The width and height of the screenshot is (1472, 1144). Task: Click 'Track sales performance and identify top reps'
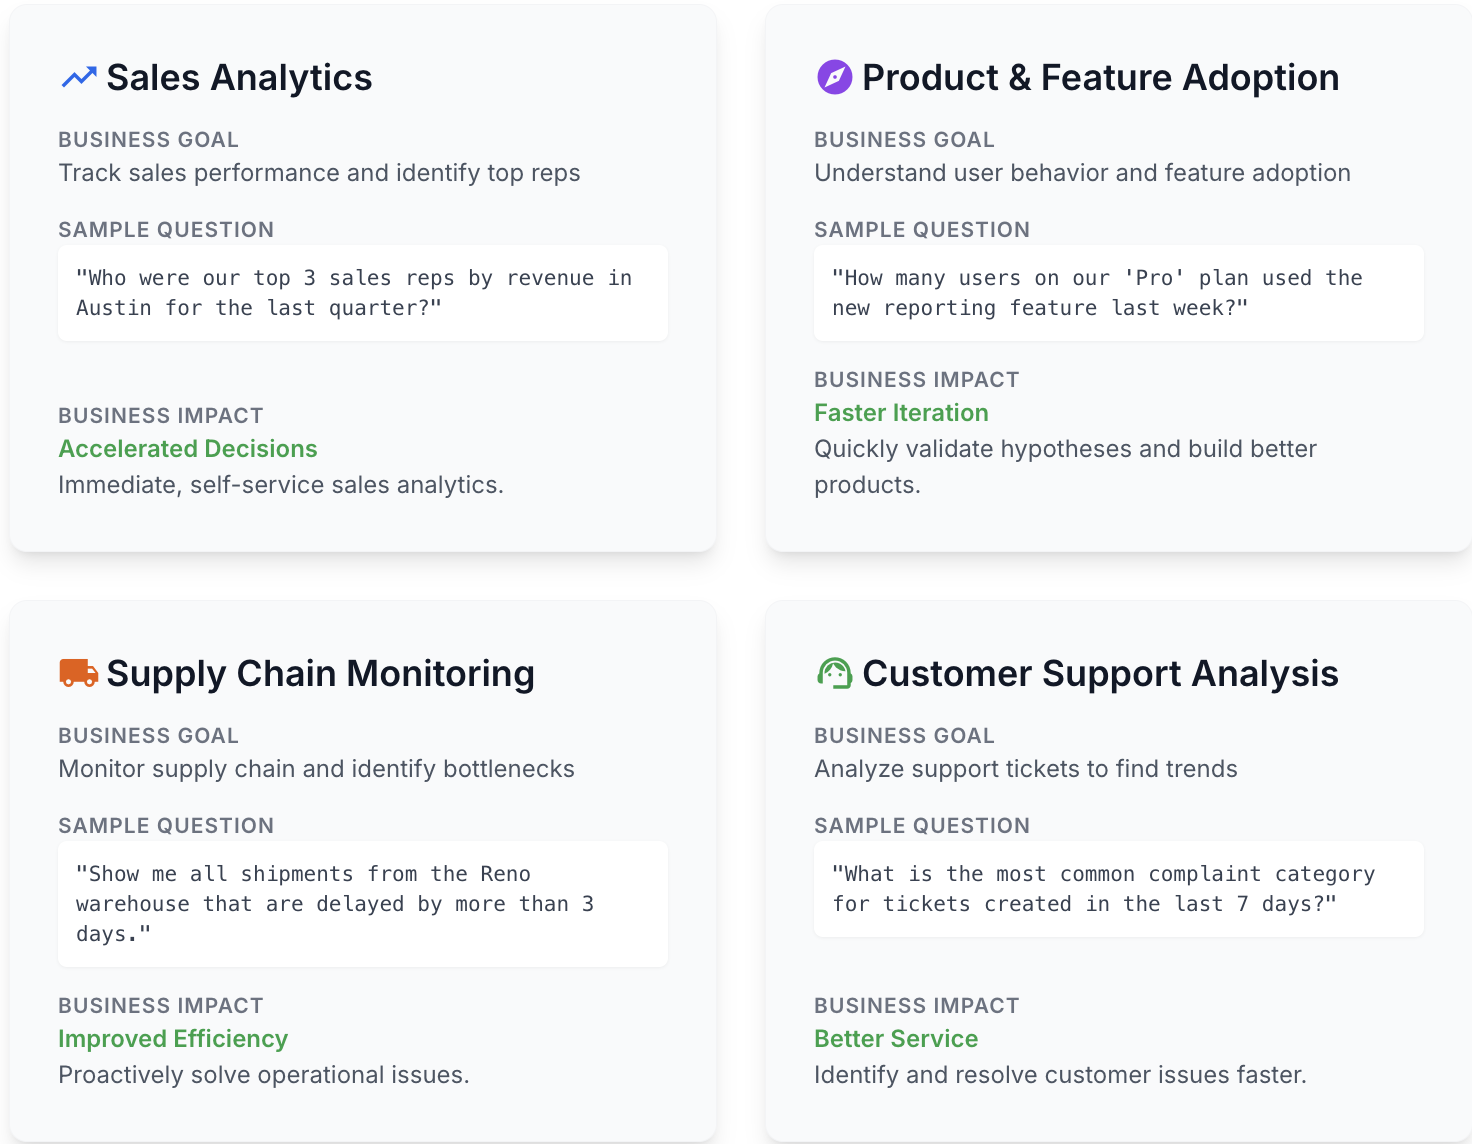coord(319,173)
